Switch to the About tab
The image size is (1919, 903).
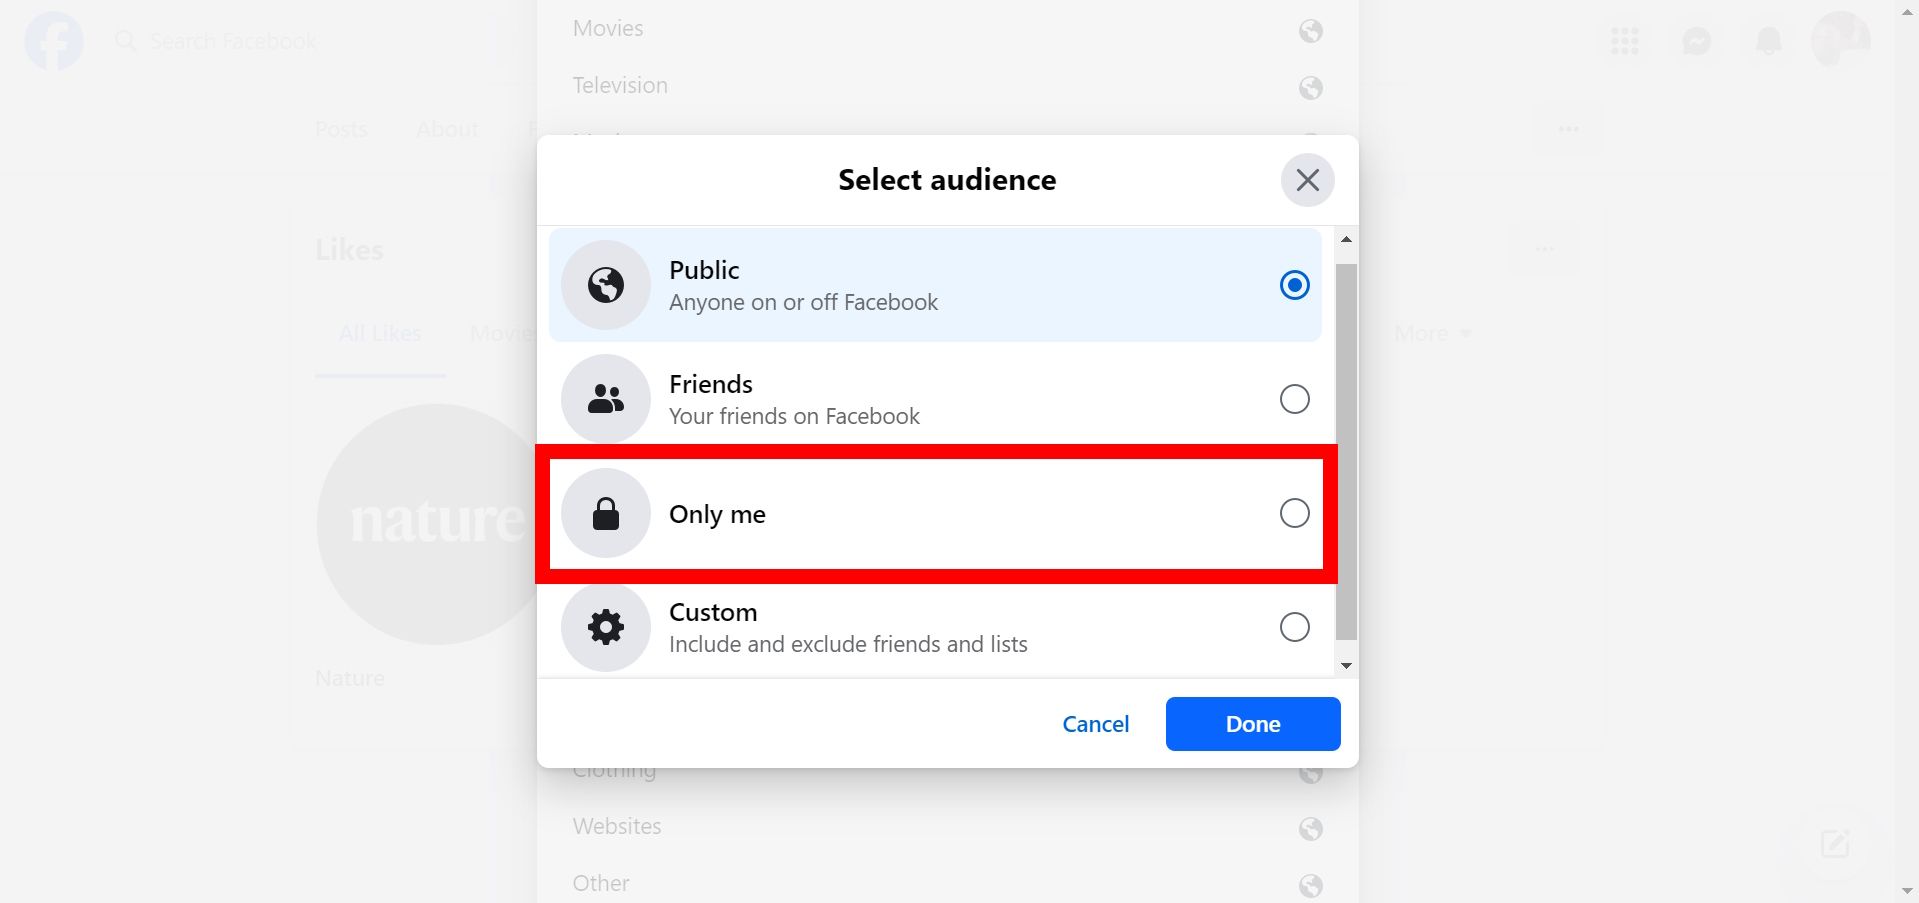coord(447,128)
